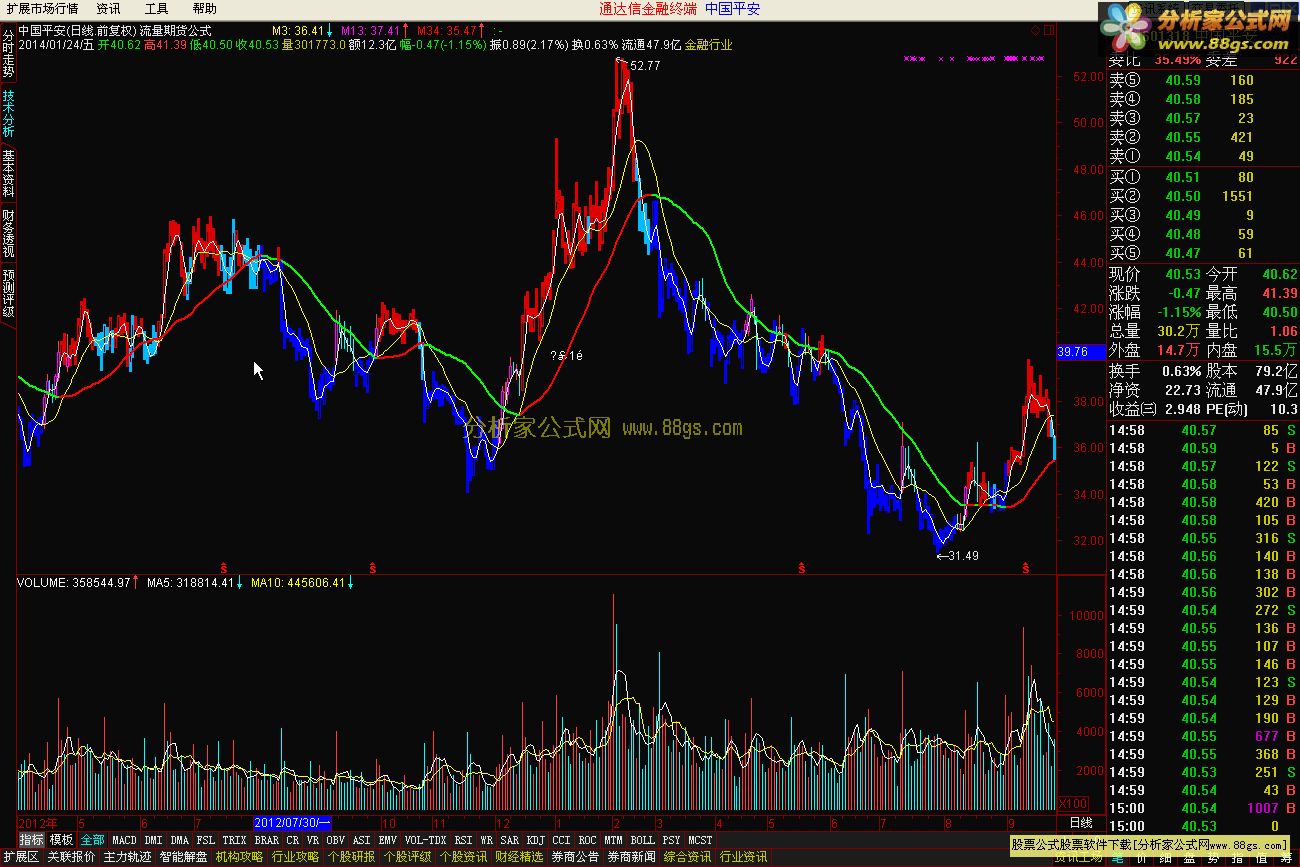Open the 工具 menu
The image size is (1300, 867).
click(x=156, y=8)
